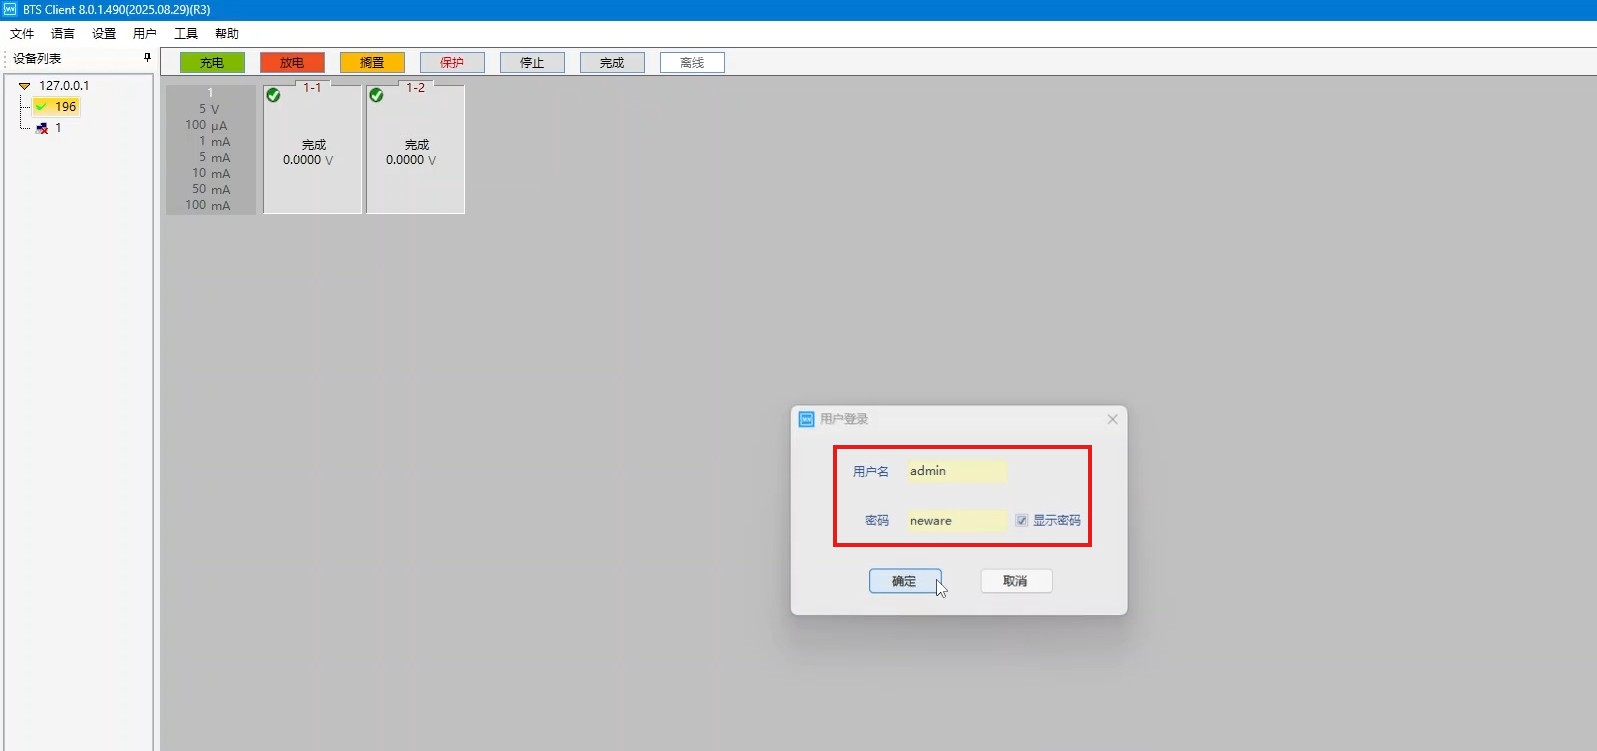The width and height of the screenshot is (1597, 751).
Task: Toggle the 显示密码 checkbox
Action: pyautogui.click(x=1021, y=520)
